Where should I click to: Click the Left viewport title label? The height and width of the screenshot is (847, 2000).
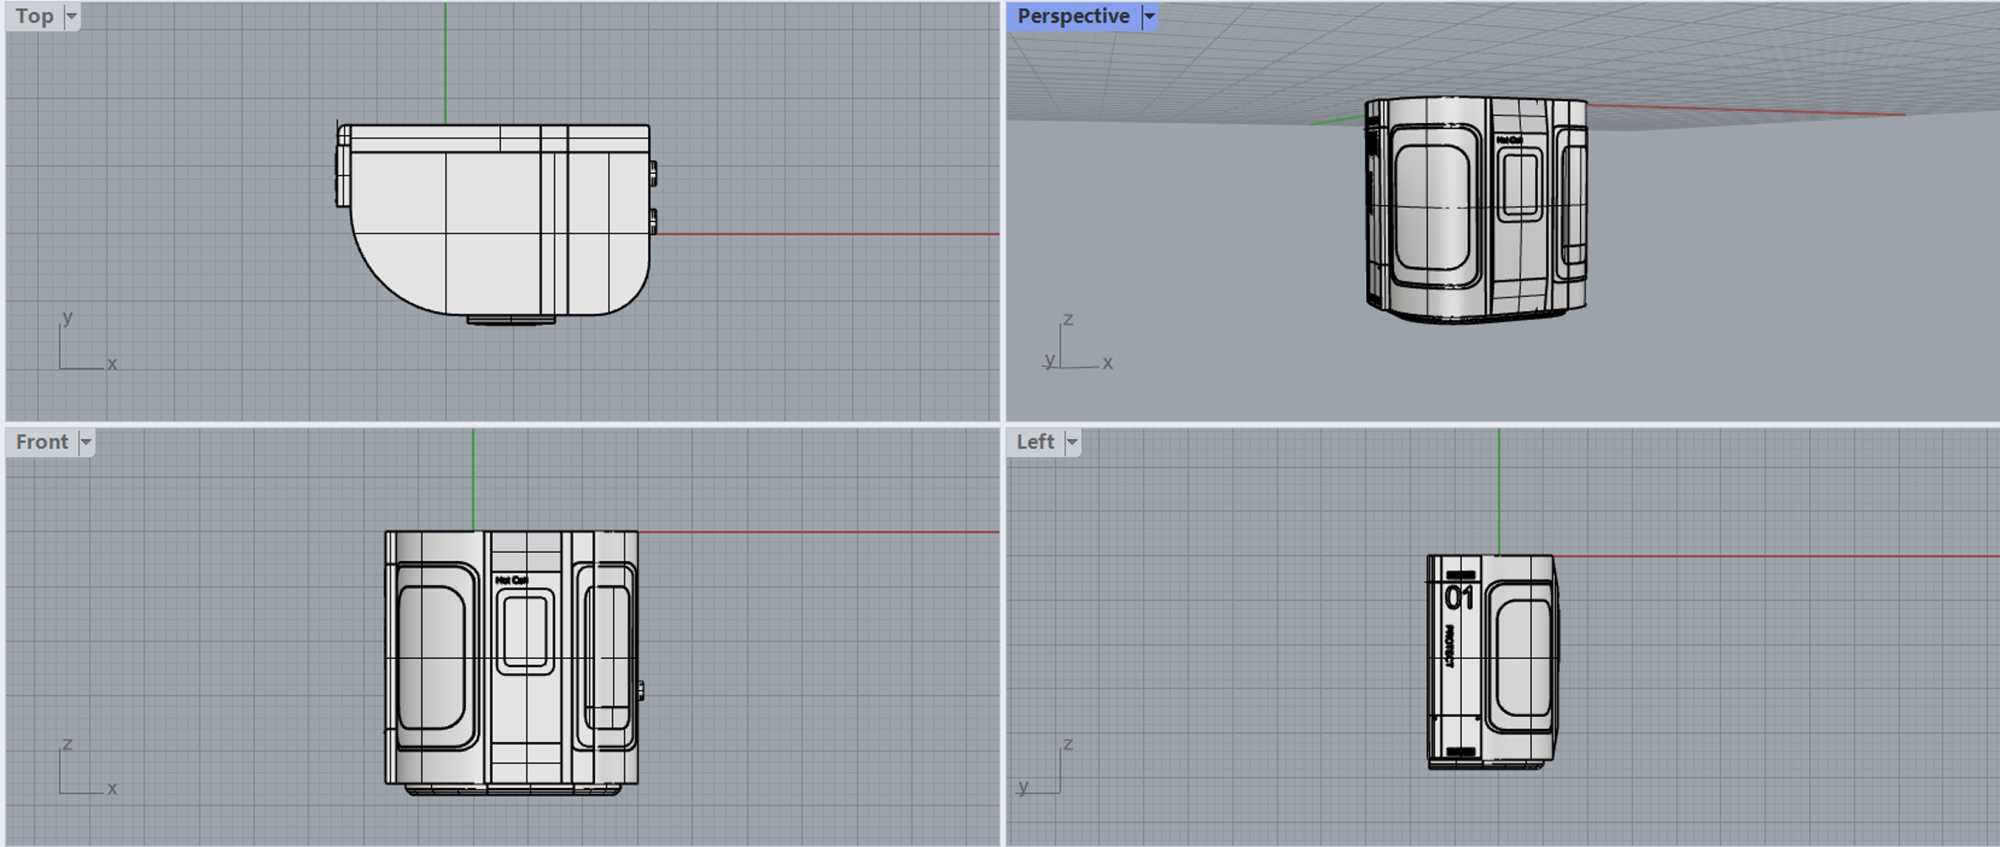point(1035,442)
